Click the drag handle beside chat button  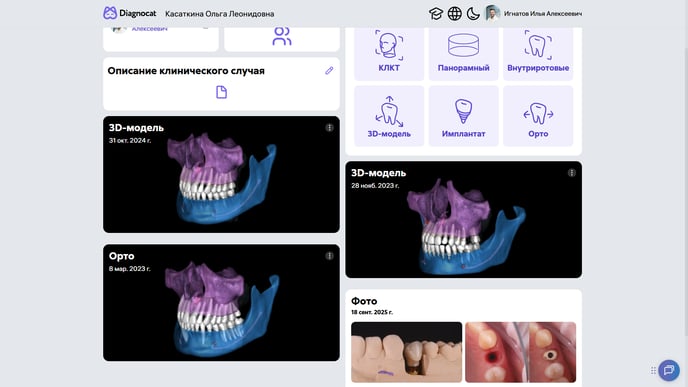click(x=653, y=371)
